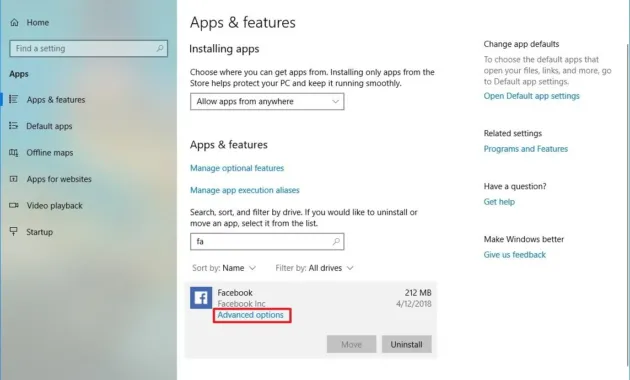
Task: Focus the Find a setting search field
Action: 88,48
